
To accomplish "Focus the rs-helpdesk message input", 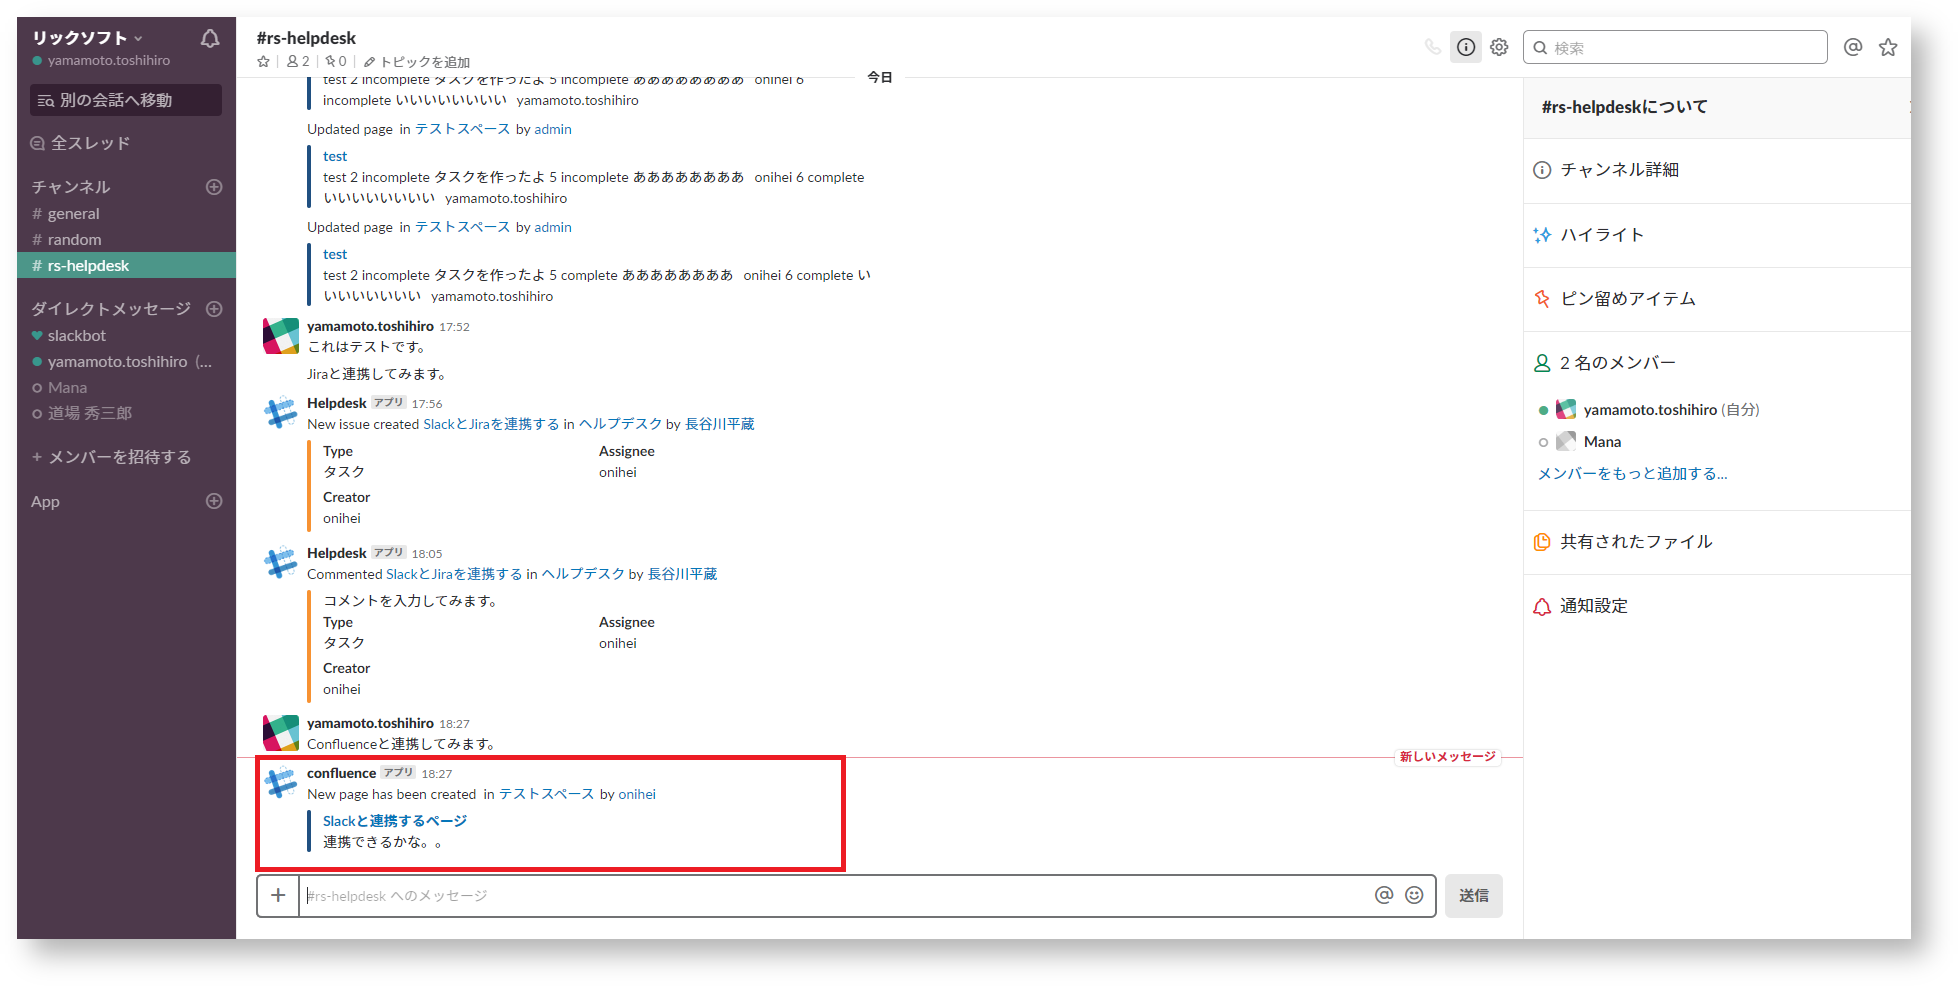I will click(835, 896).
